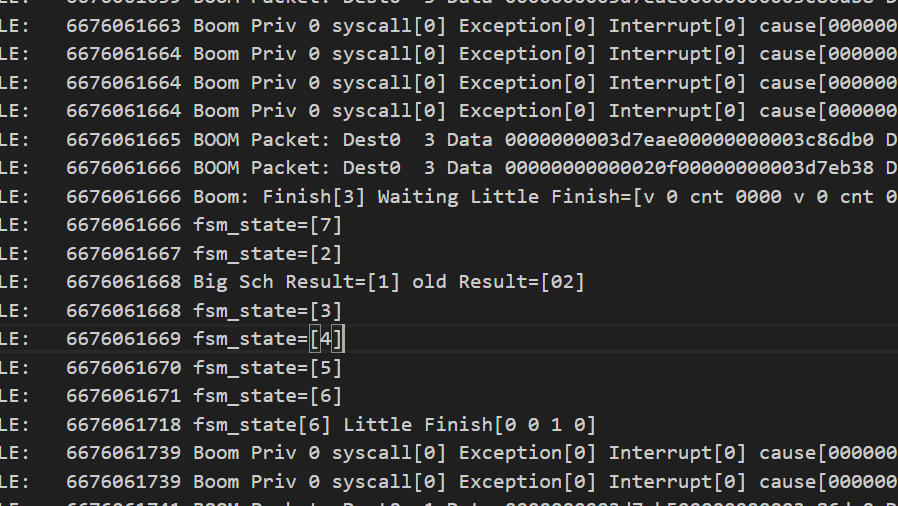
Task: Click the Little Finish[0 0 1 0] text
Action: (470, 425)
